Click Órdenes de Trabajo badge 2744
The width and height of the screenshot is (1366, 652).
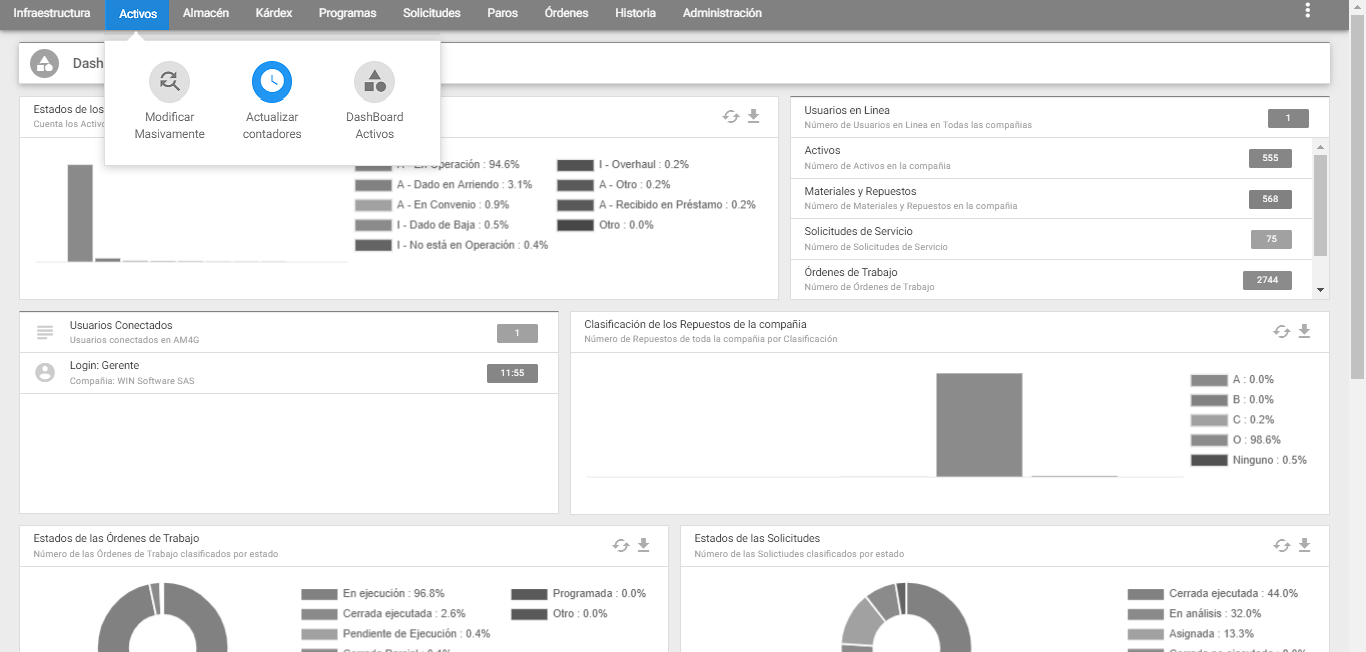pyautogui.click(x=1267, y=280)
